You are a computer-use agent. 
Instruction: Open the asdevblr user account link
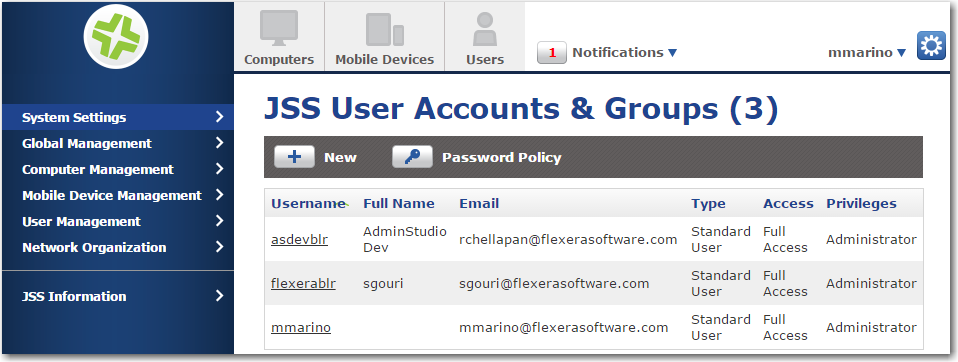299,239
